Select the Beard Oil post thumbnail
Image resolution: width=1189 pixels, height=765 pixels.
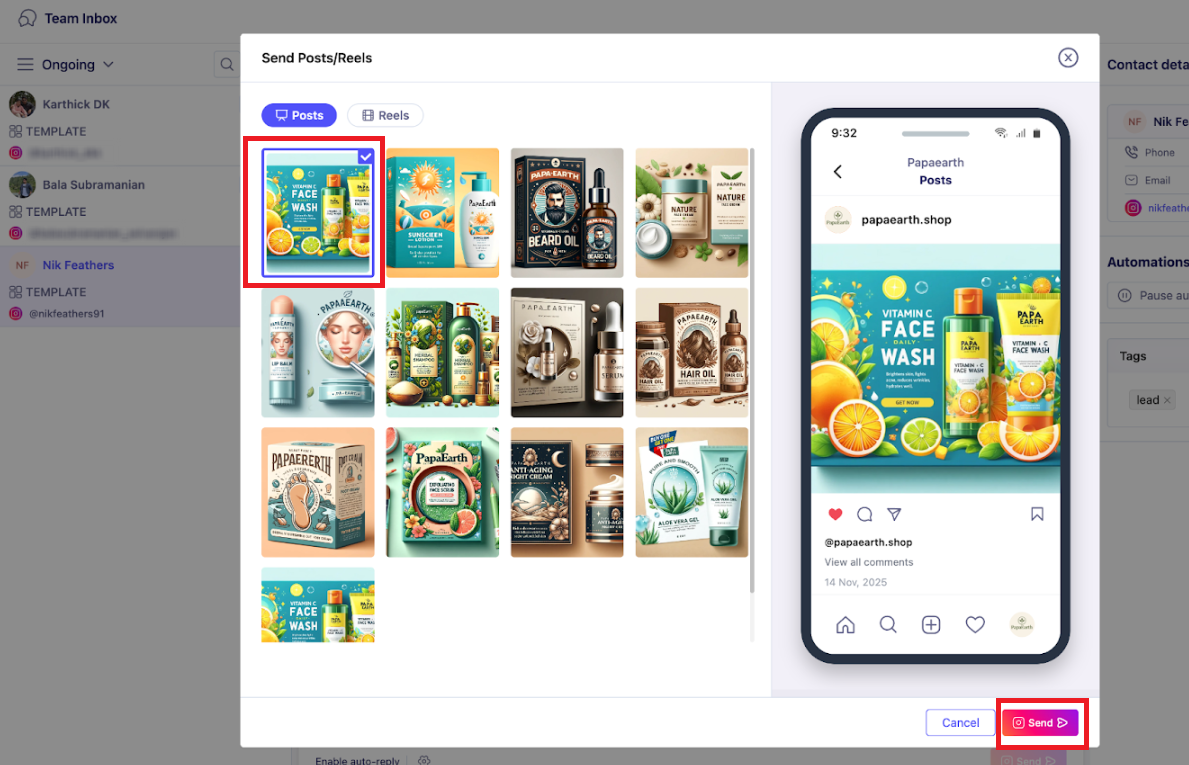click(x=567, y=213)
